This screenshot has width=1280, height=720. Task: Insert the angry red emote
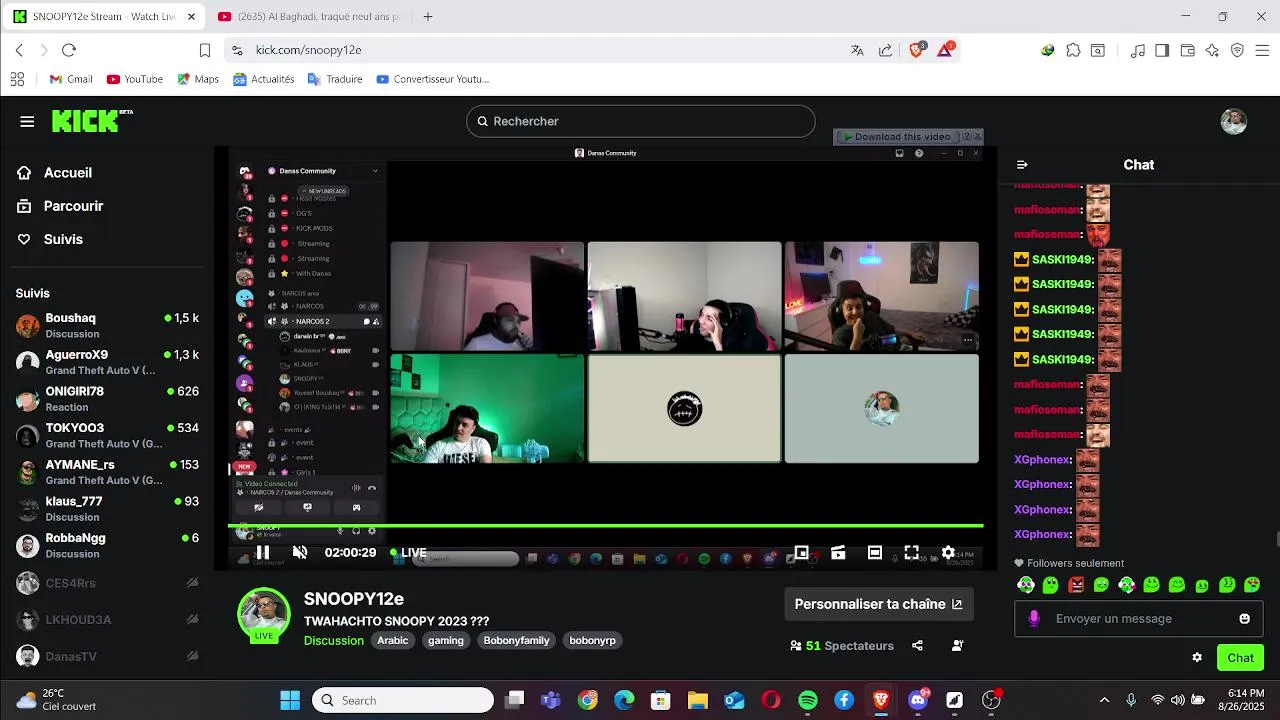(x=1076, y=585)
